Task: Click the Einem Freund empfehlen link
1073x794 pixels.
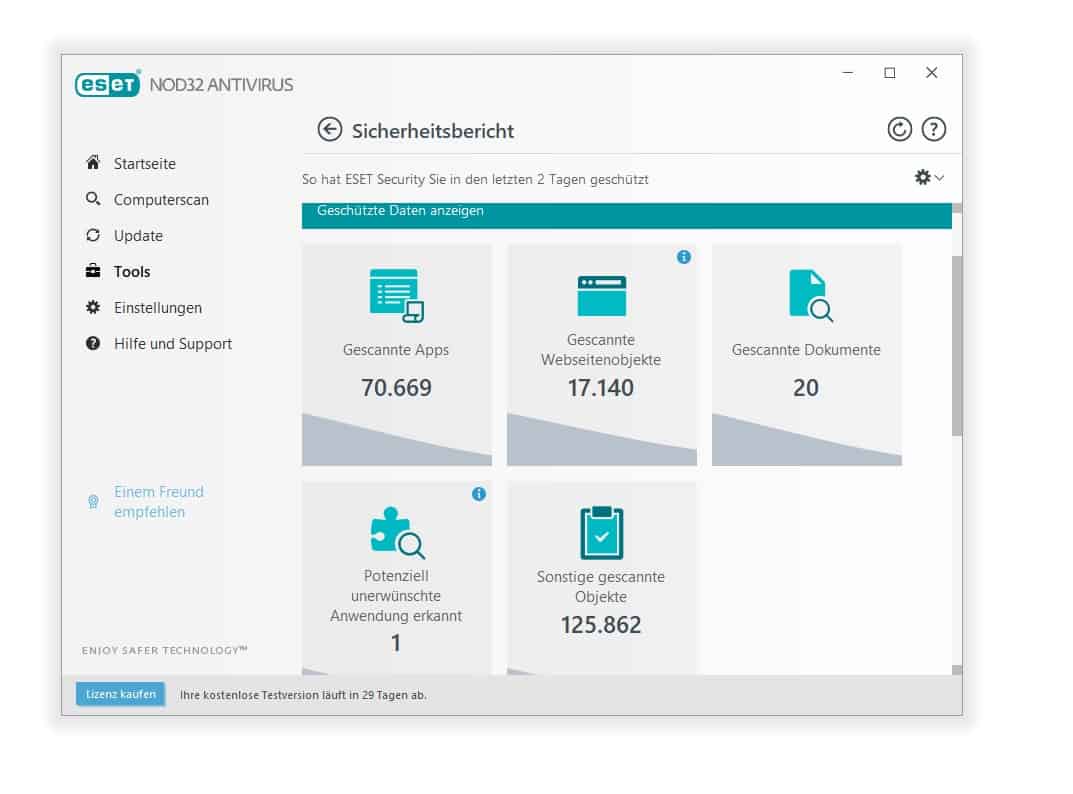Action: 159,502
